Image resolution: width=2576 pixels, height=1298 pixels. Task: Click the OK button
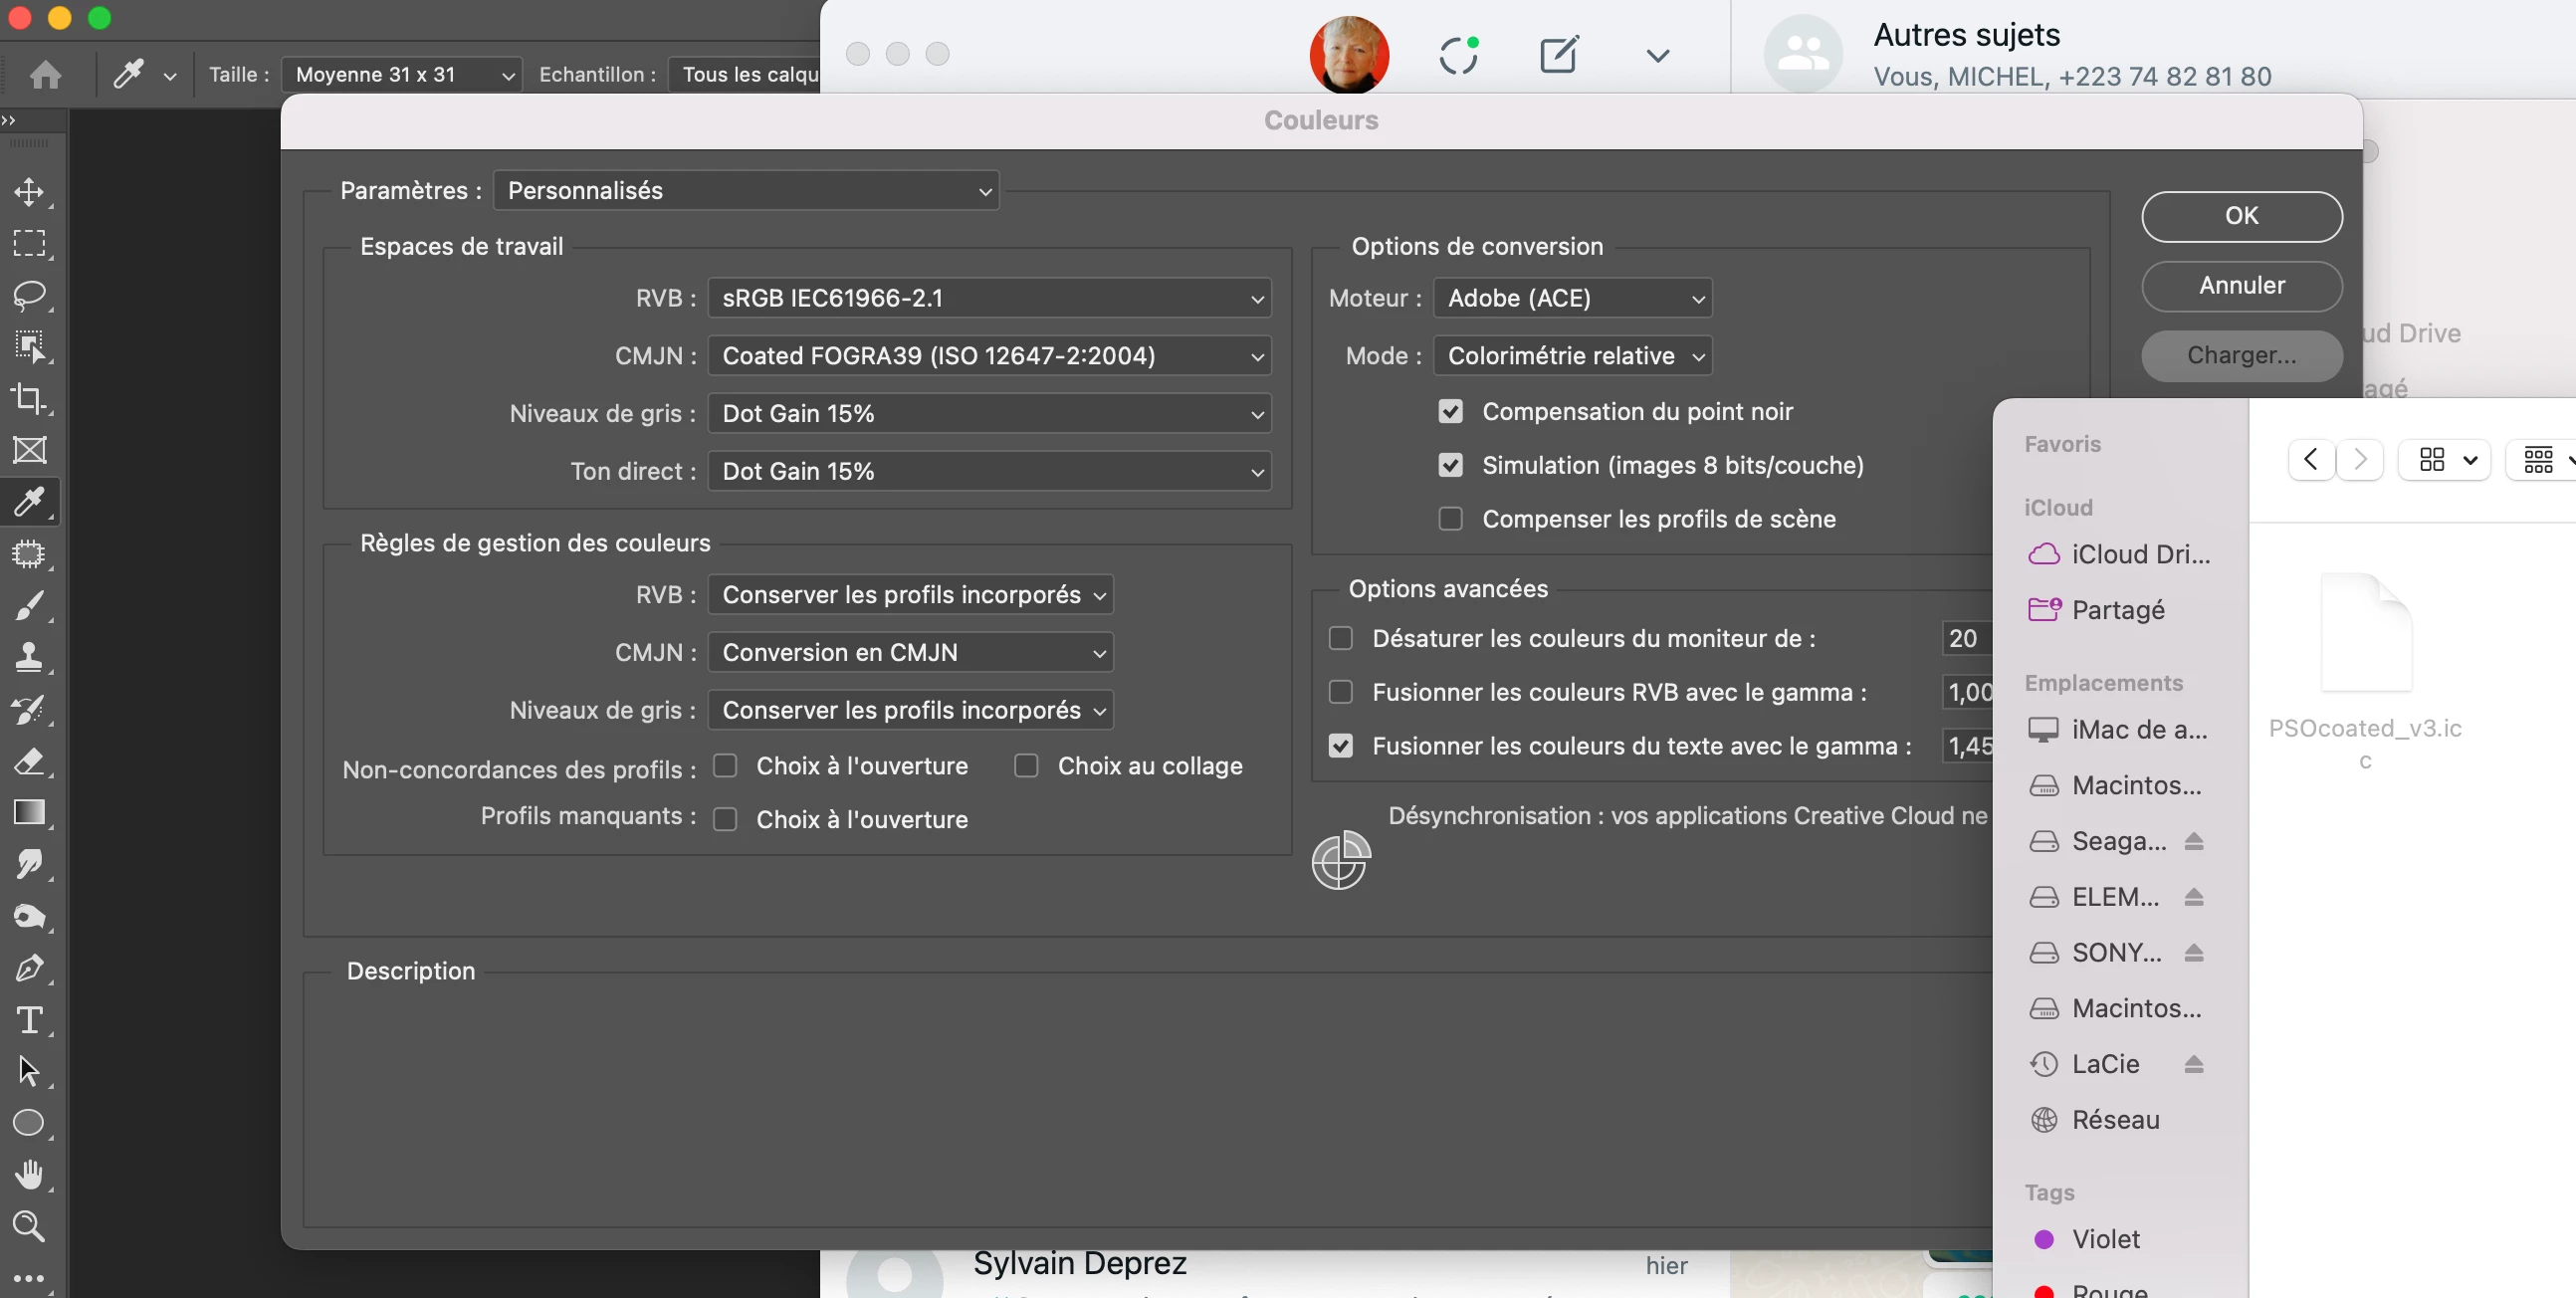tap(2240, 216)
